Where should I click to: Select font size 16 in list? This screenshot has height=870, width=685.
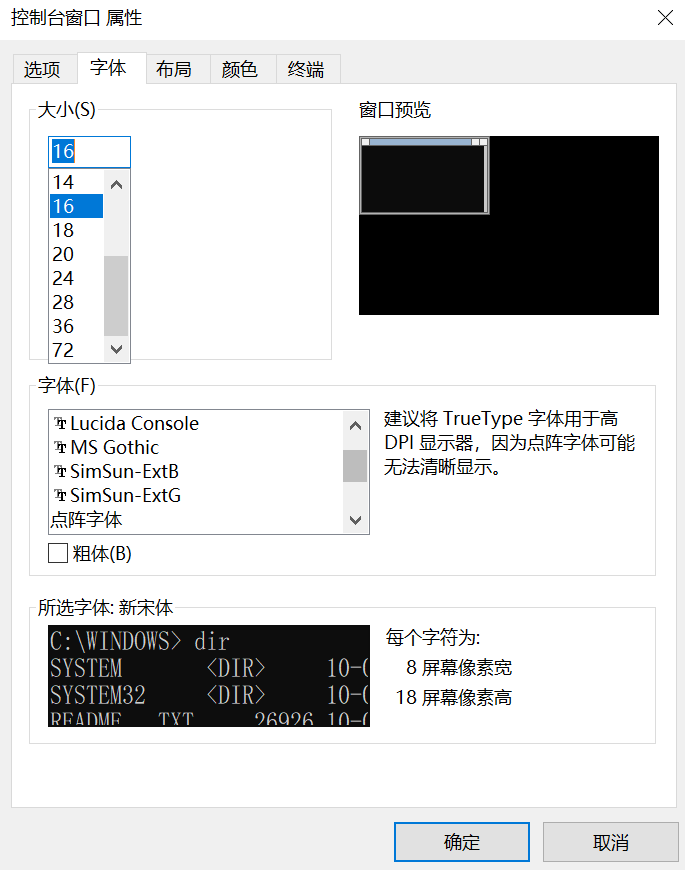(76, 206)
